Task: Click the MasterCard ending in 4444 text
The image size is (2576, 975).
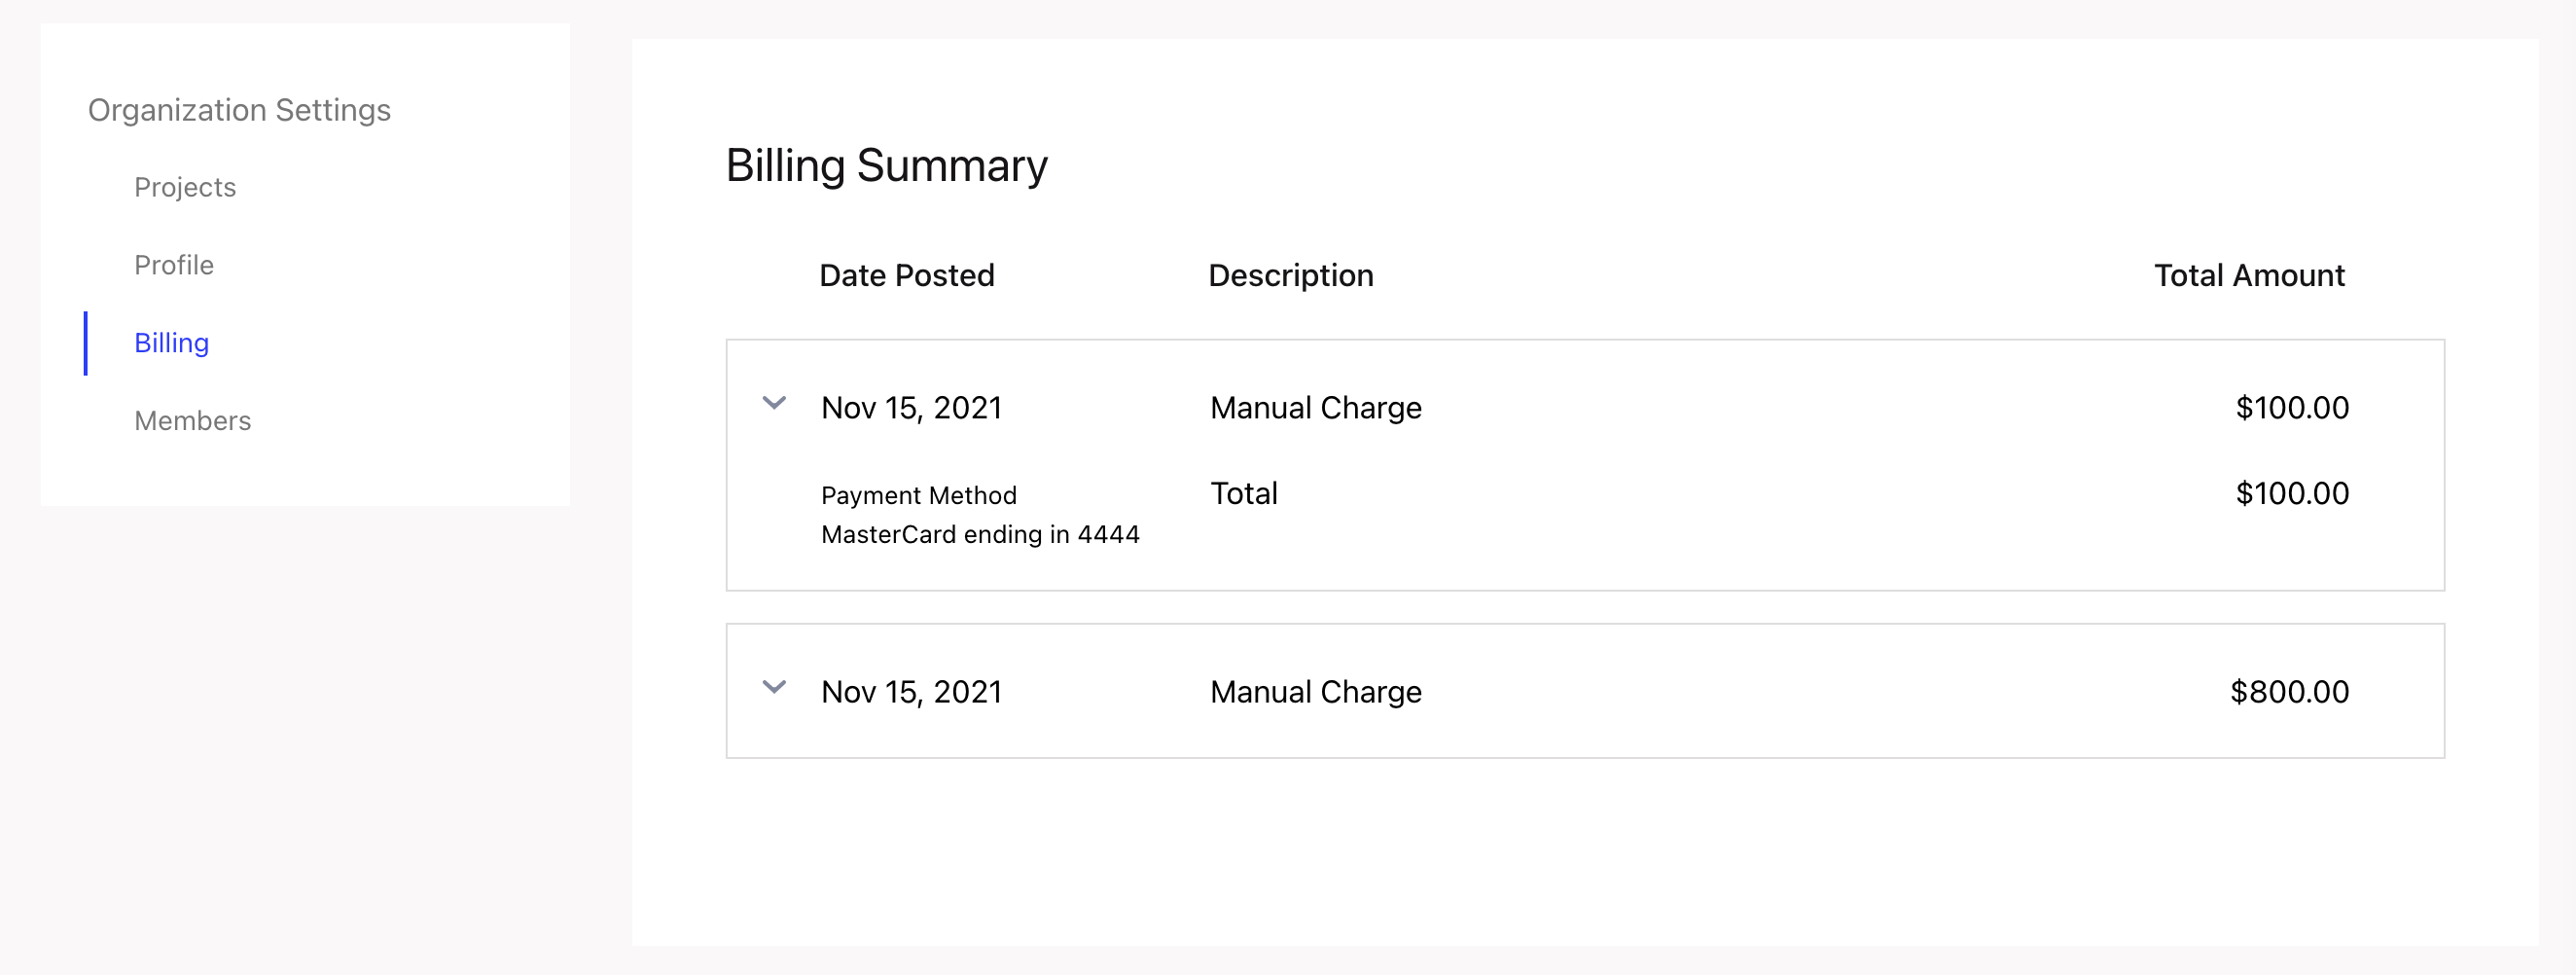Action: [x=980, y=535]
